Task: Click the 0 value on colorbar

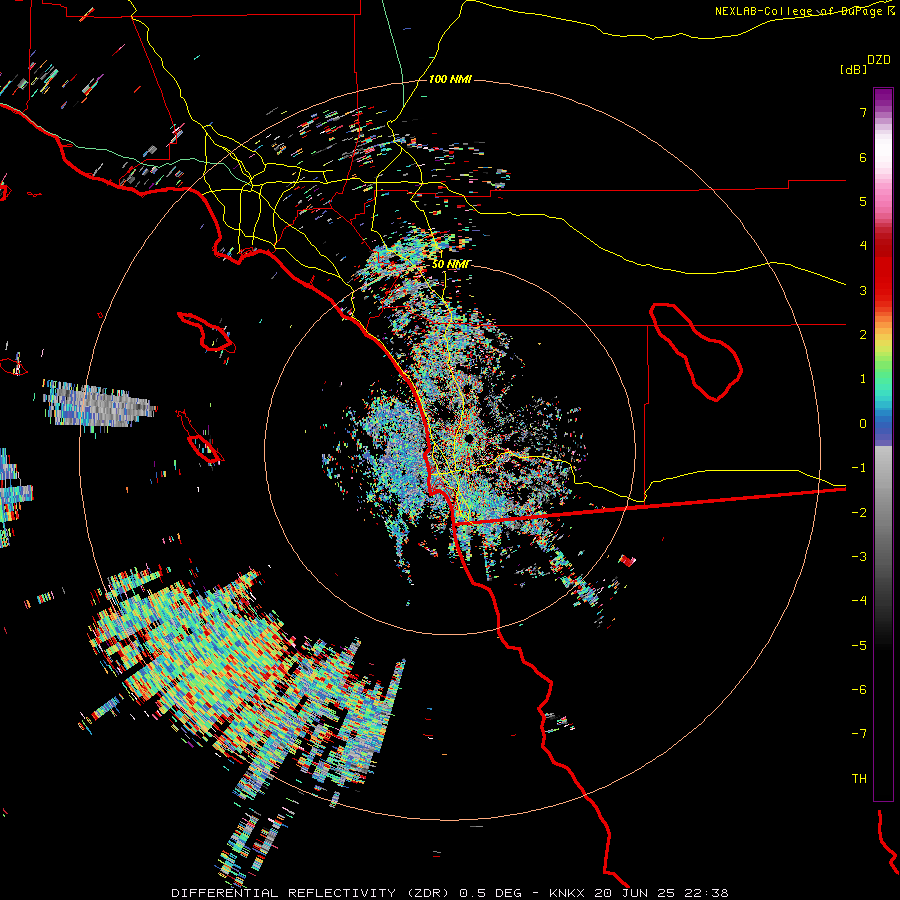Action: tap(863, 424)
